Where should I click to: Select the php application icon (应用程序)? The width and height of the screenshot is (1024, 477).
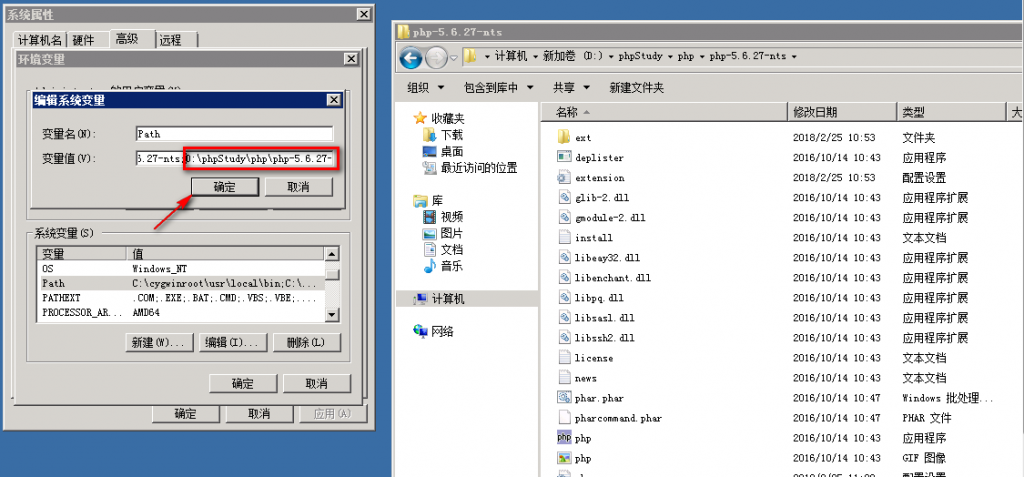(564, 438)
